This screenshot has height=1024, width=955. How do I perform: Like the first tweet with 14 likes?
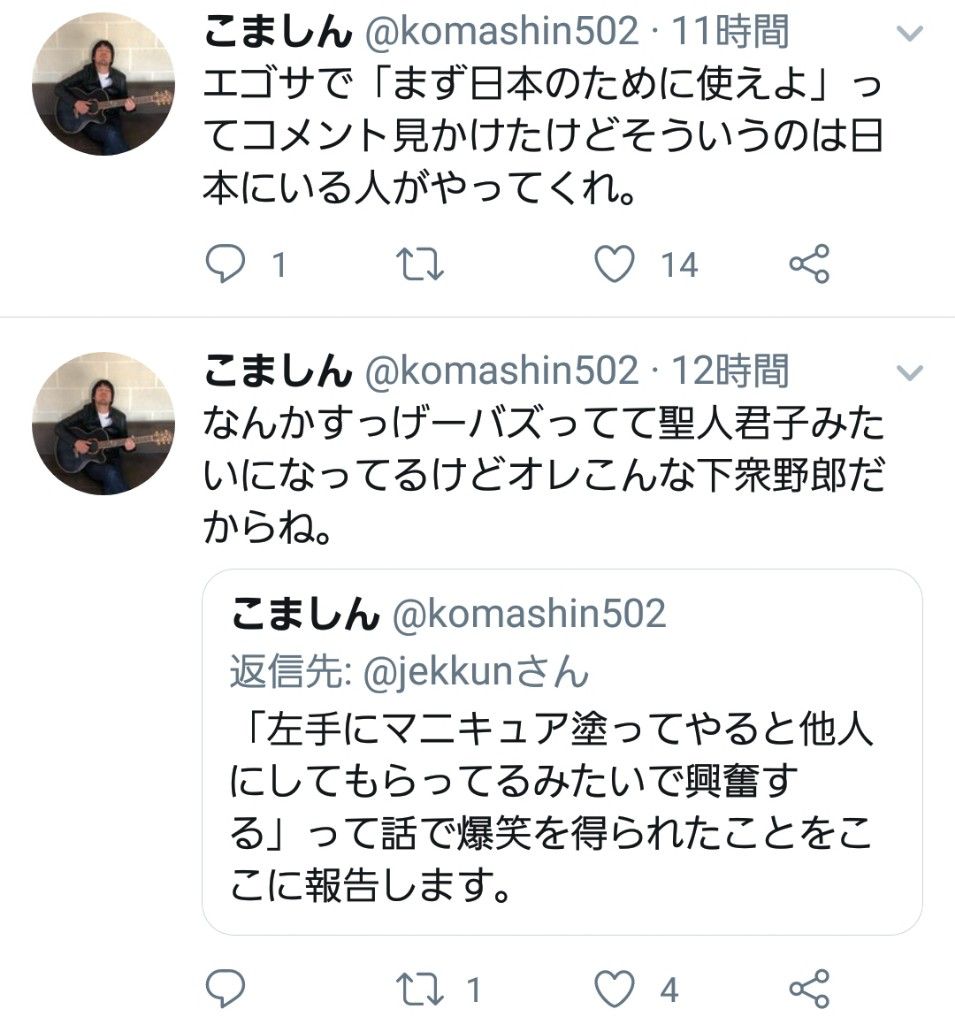[x=615, y=264]
